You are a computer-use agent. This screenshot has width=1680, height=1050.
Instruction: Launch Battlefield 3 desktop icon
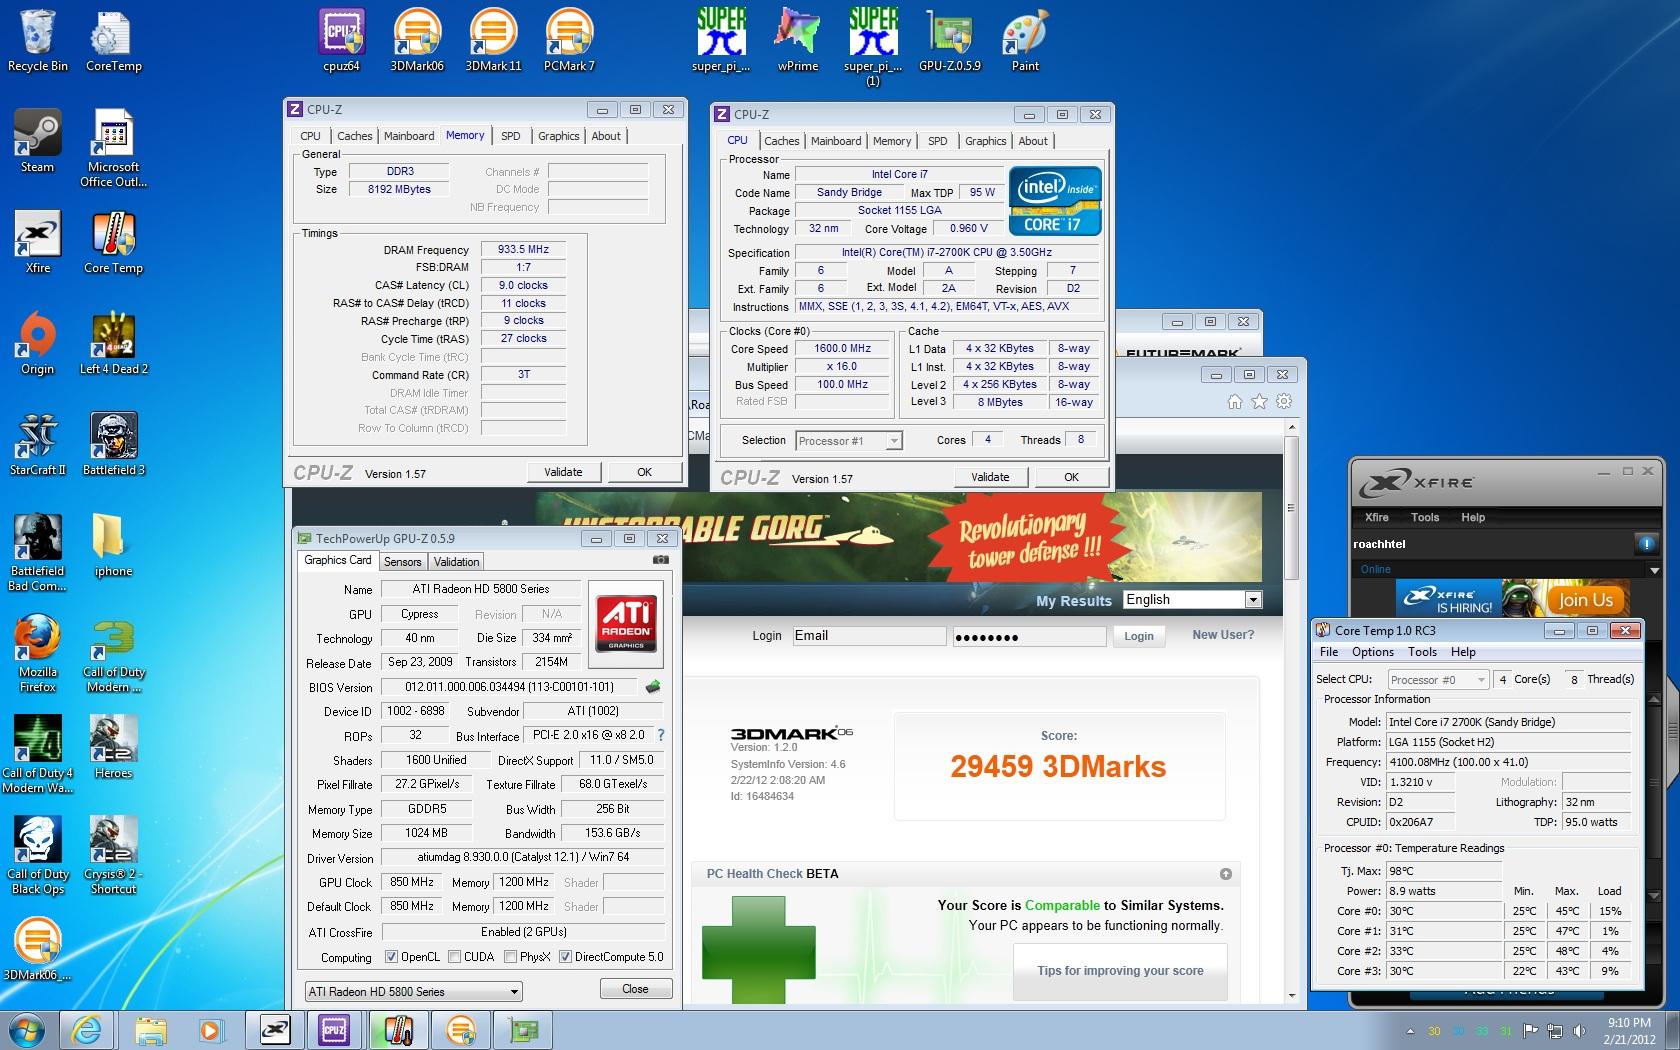coord(113,444)
